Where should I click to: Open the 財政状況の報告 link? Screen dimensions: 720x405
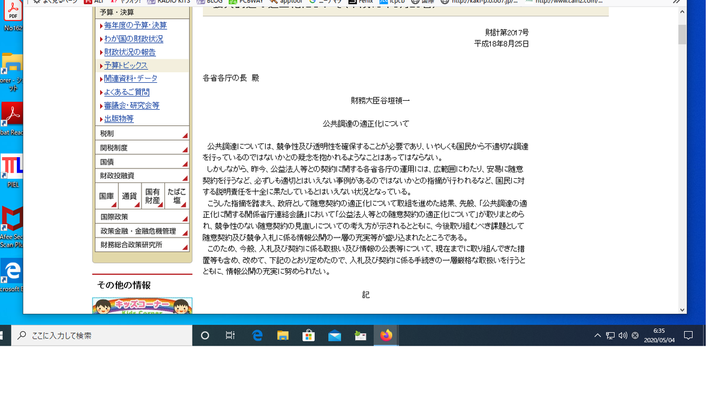pos(130,52)
